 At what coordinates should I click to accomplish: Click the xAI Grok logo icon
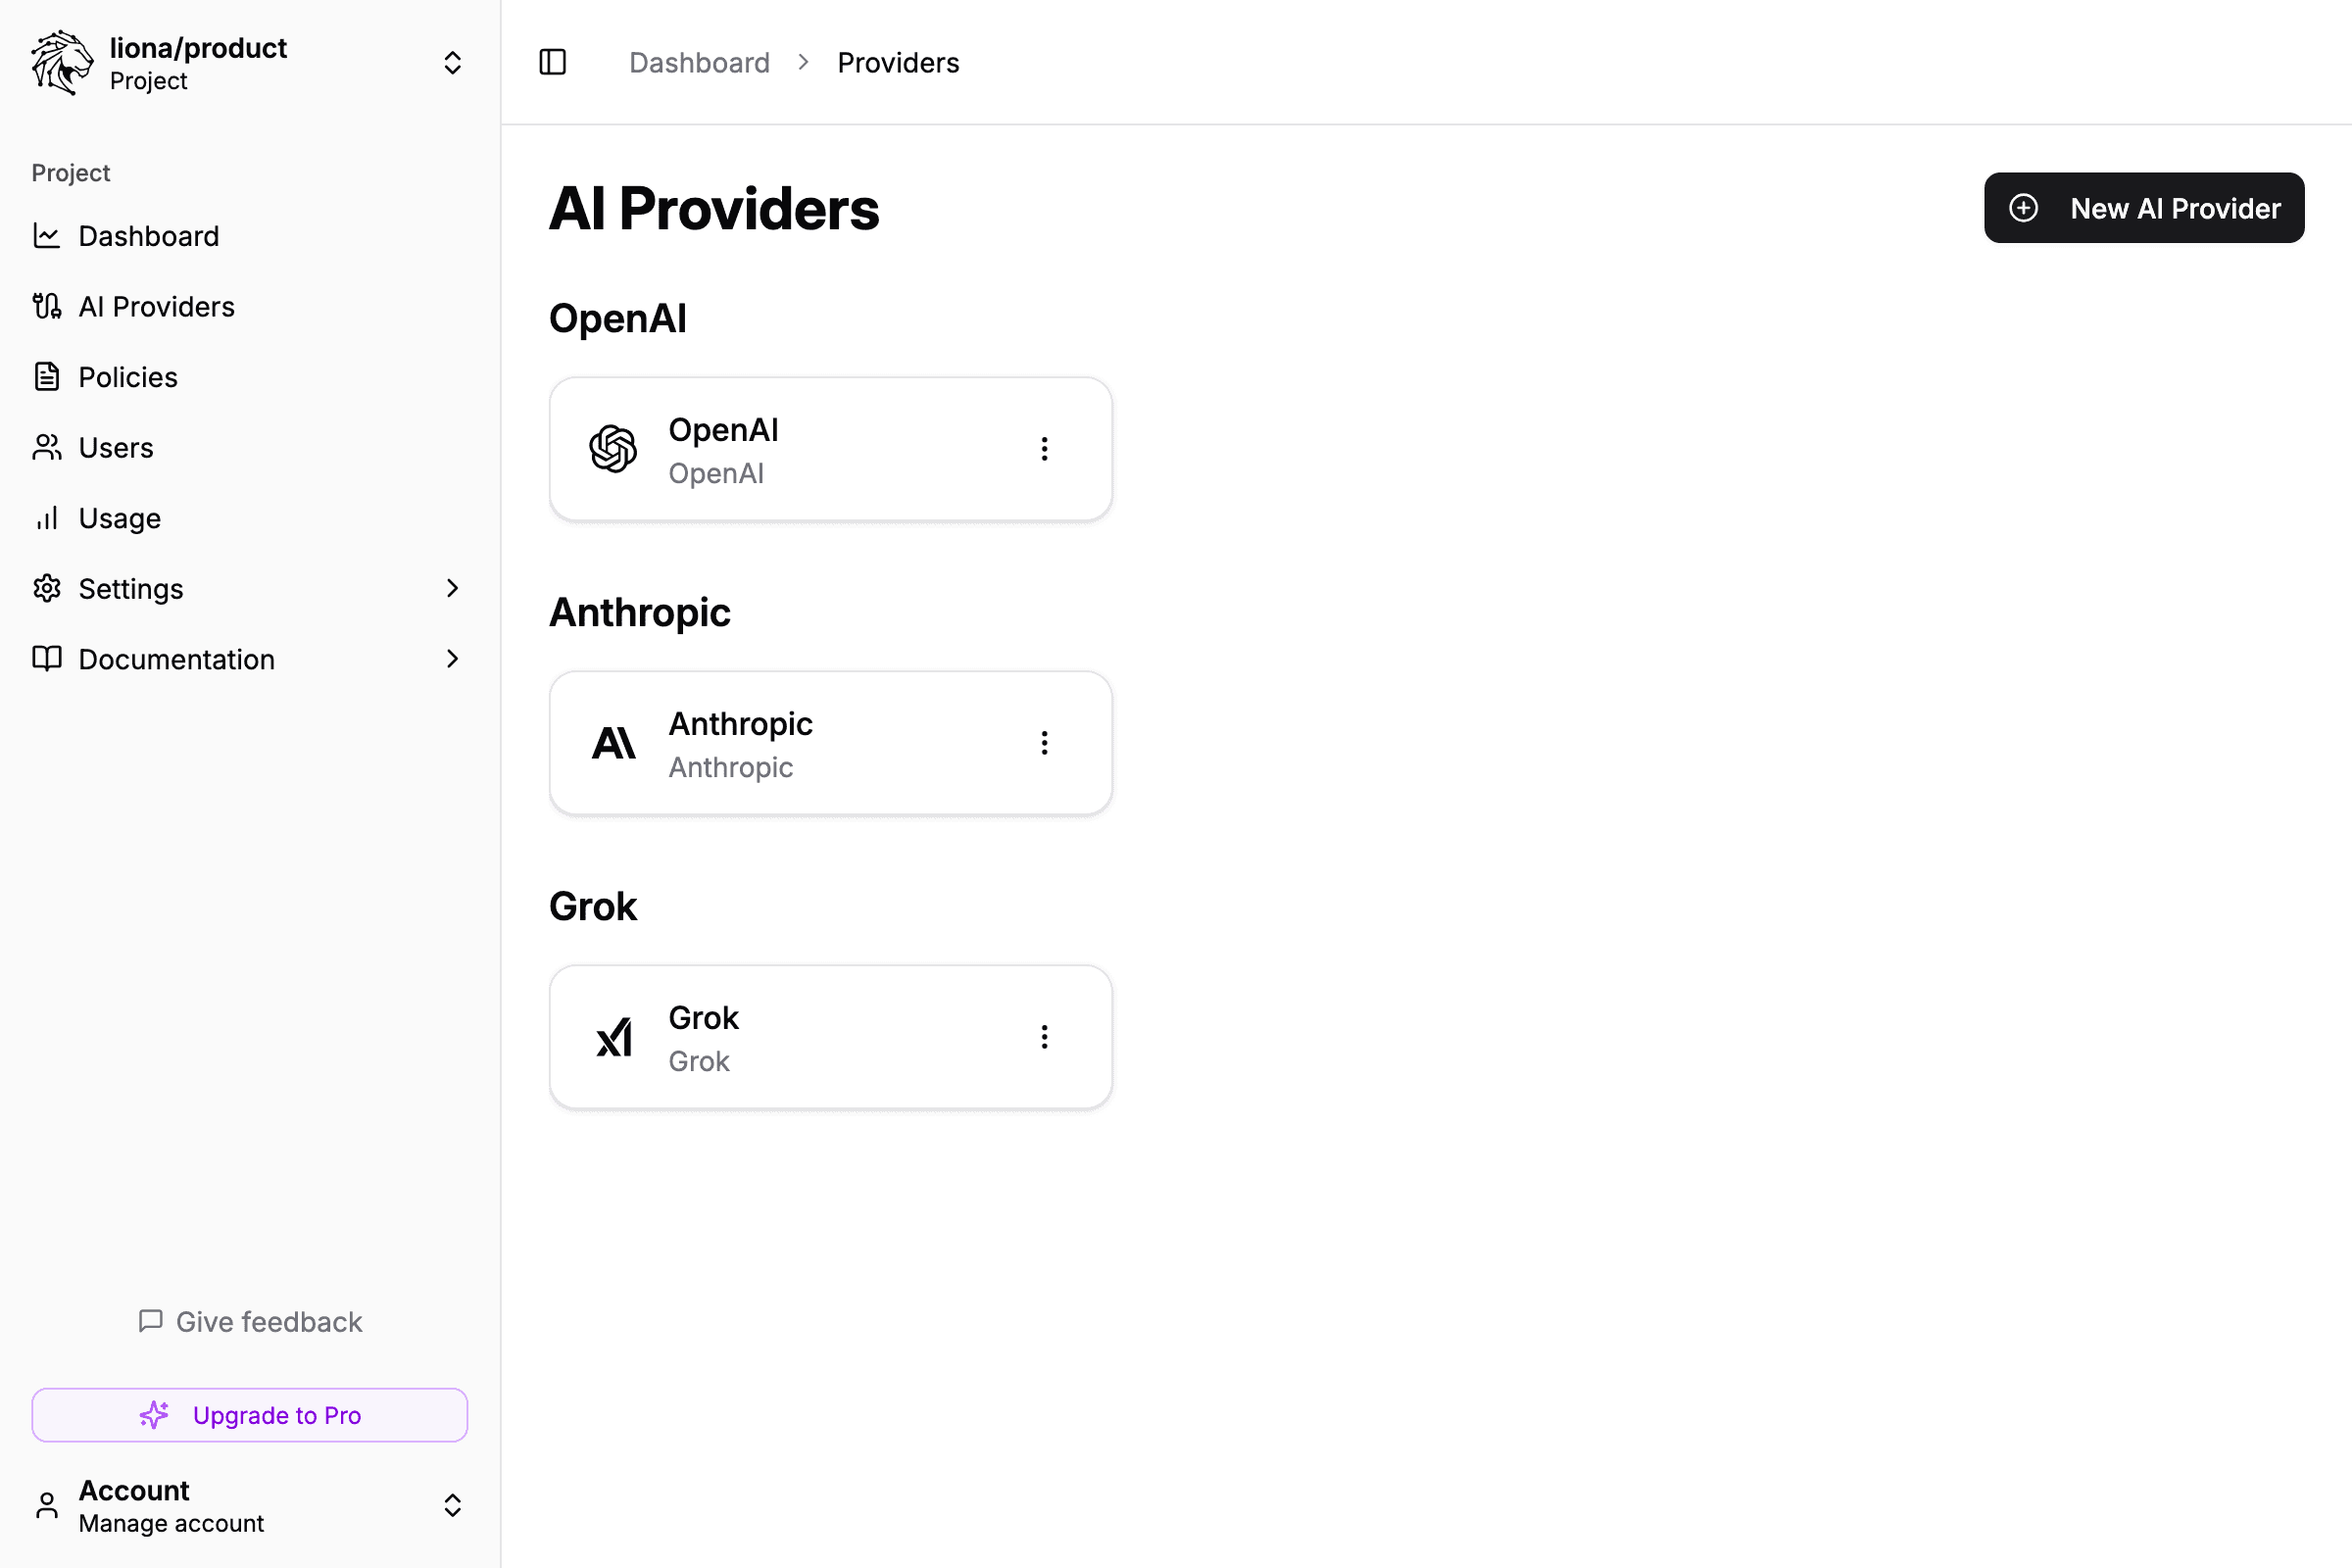tap(614, 1037)
